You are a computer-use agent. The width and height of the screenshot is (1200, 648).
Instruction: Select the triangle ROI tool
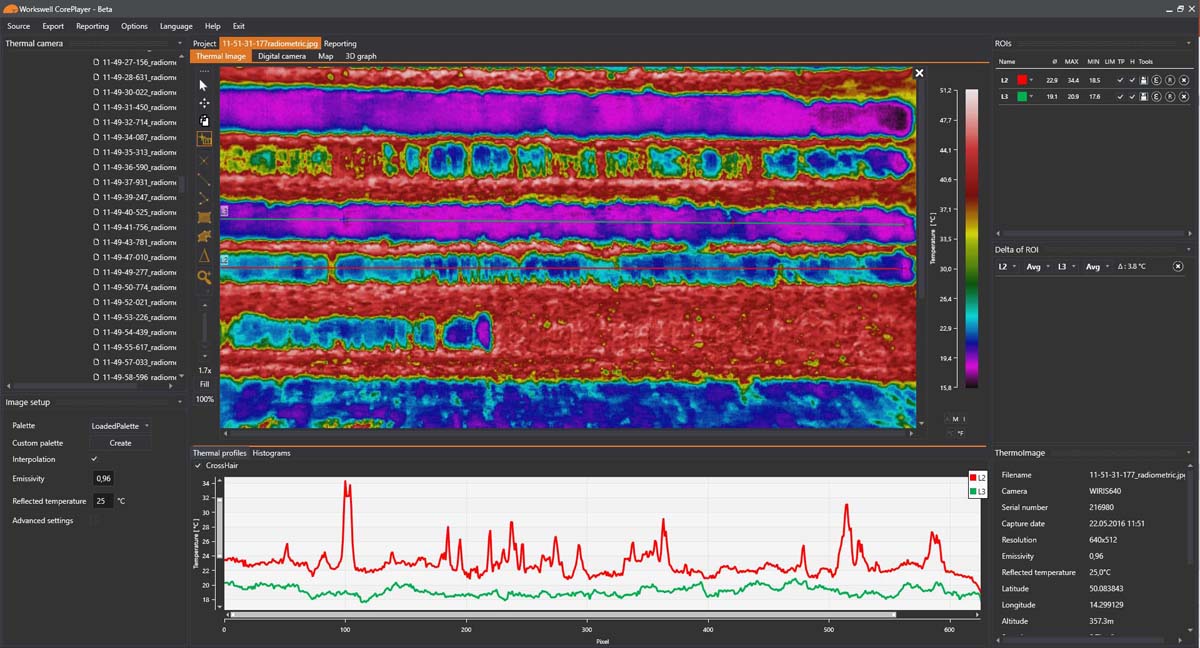click(204, 256)
